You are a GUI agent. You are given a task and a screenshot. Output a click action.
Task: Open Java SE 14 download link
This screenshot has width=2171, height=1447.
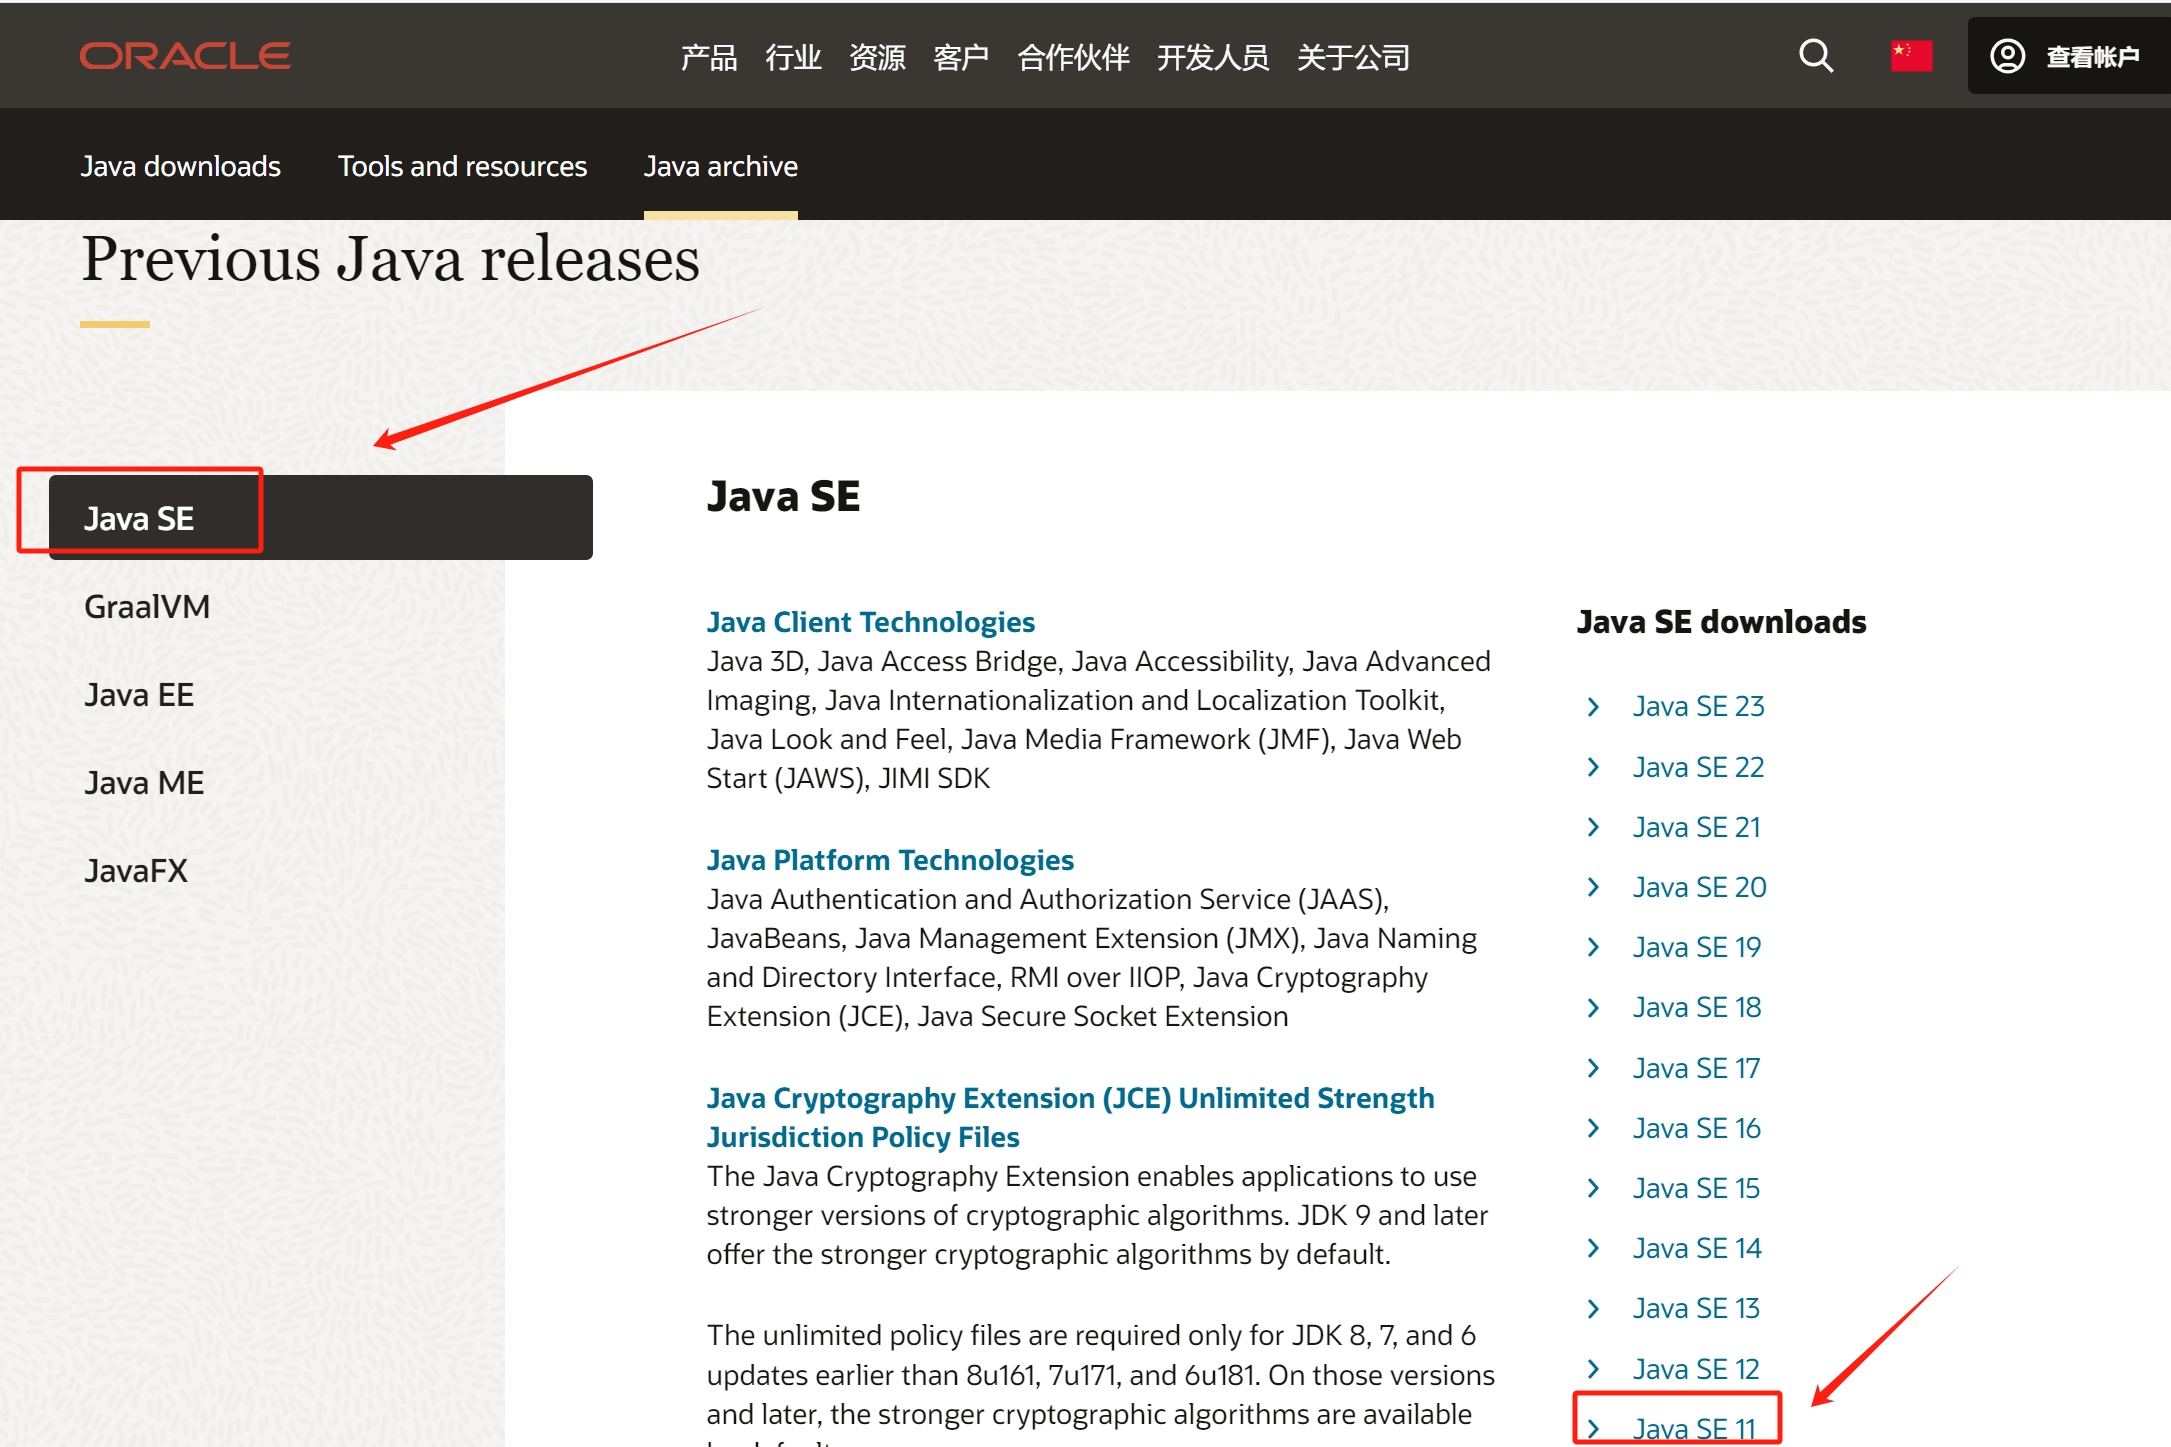1696,1248
